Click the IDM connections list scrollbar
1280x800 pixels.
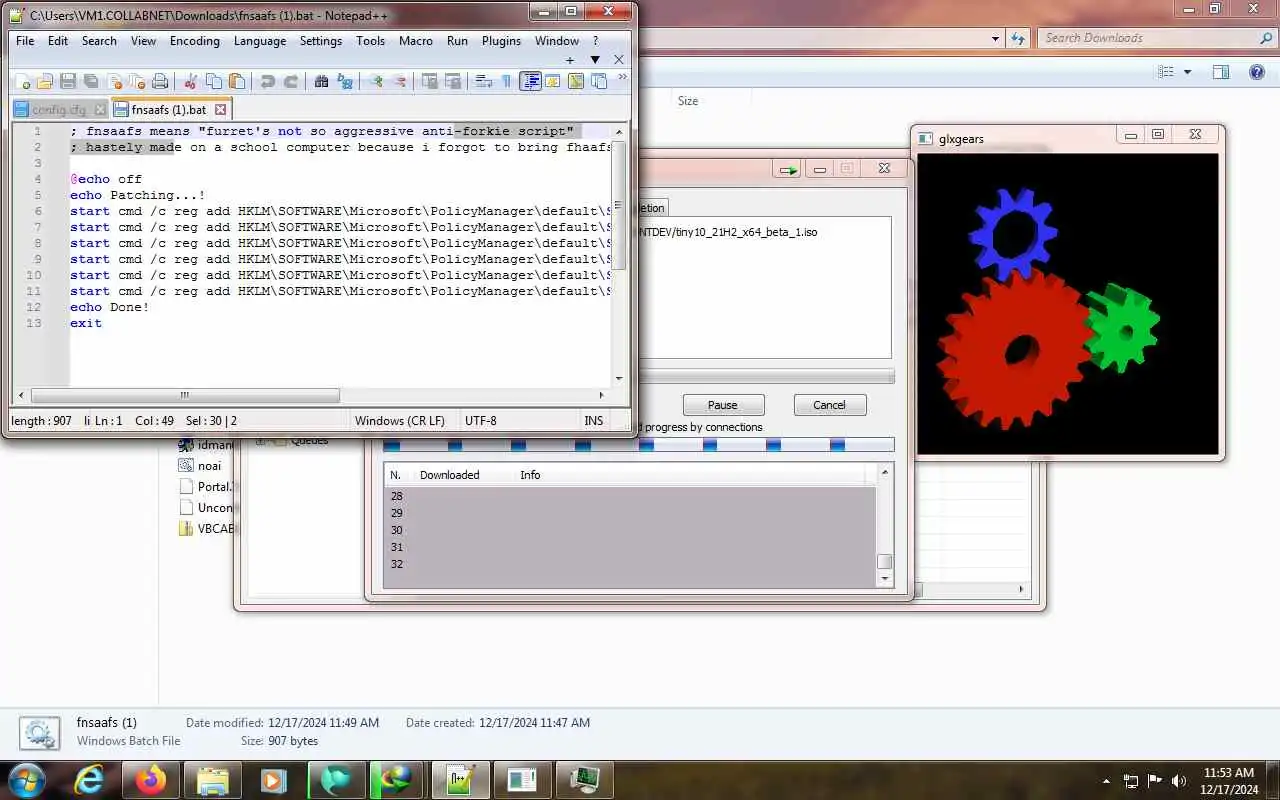884,525
